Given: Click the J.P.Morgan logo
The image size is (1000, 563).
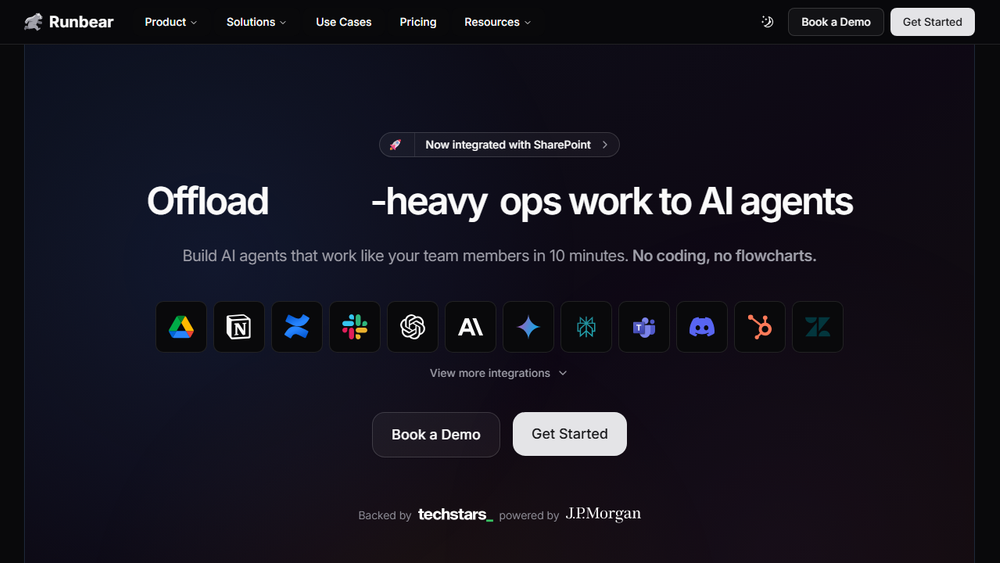Looking at the screenshot, I should click(603, 514).
